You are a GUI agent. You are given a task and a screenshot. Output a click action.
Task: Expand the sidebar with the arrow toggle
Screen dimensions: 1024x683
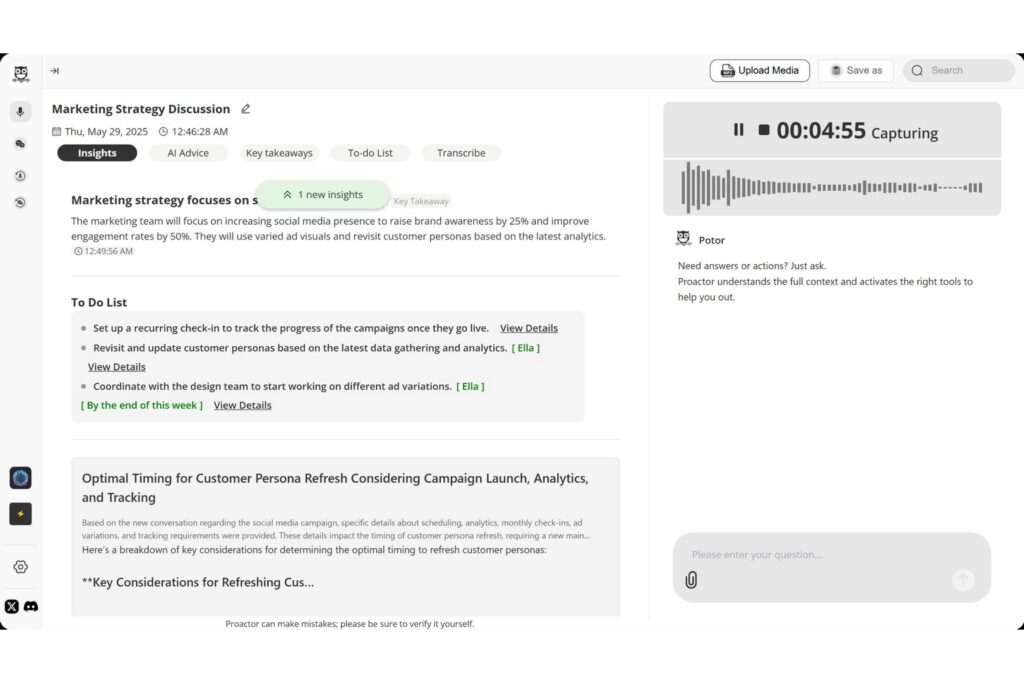point(55,71)
